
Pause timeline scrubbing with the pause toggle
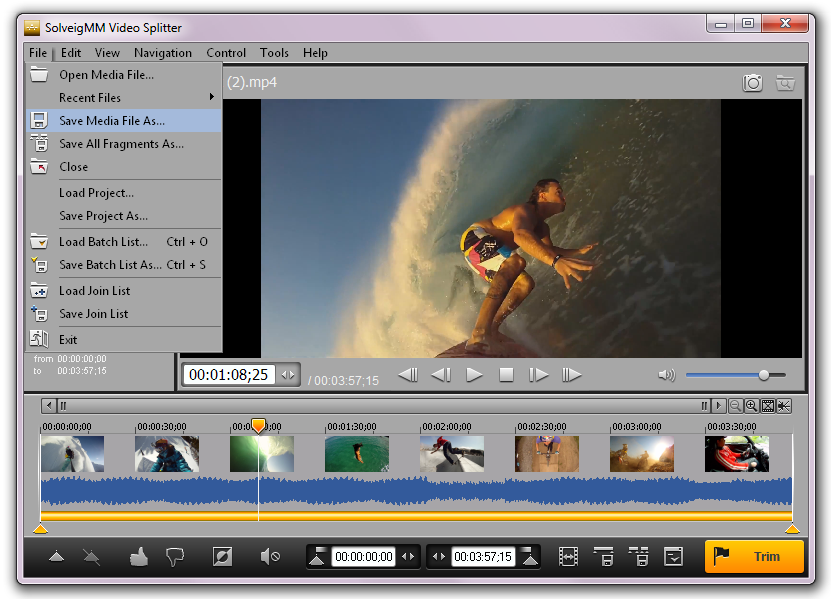pos(62,405)
